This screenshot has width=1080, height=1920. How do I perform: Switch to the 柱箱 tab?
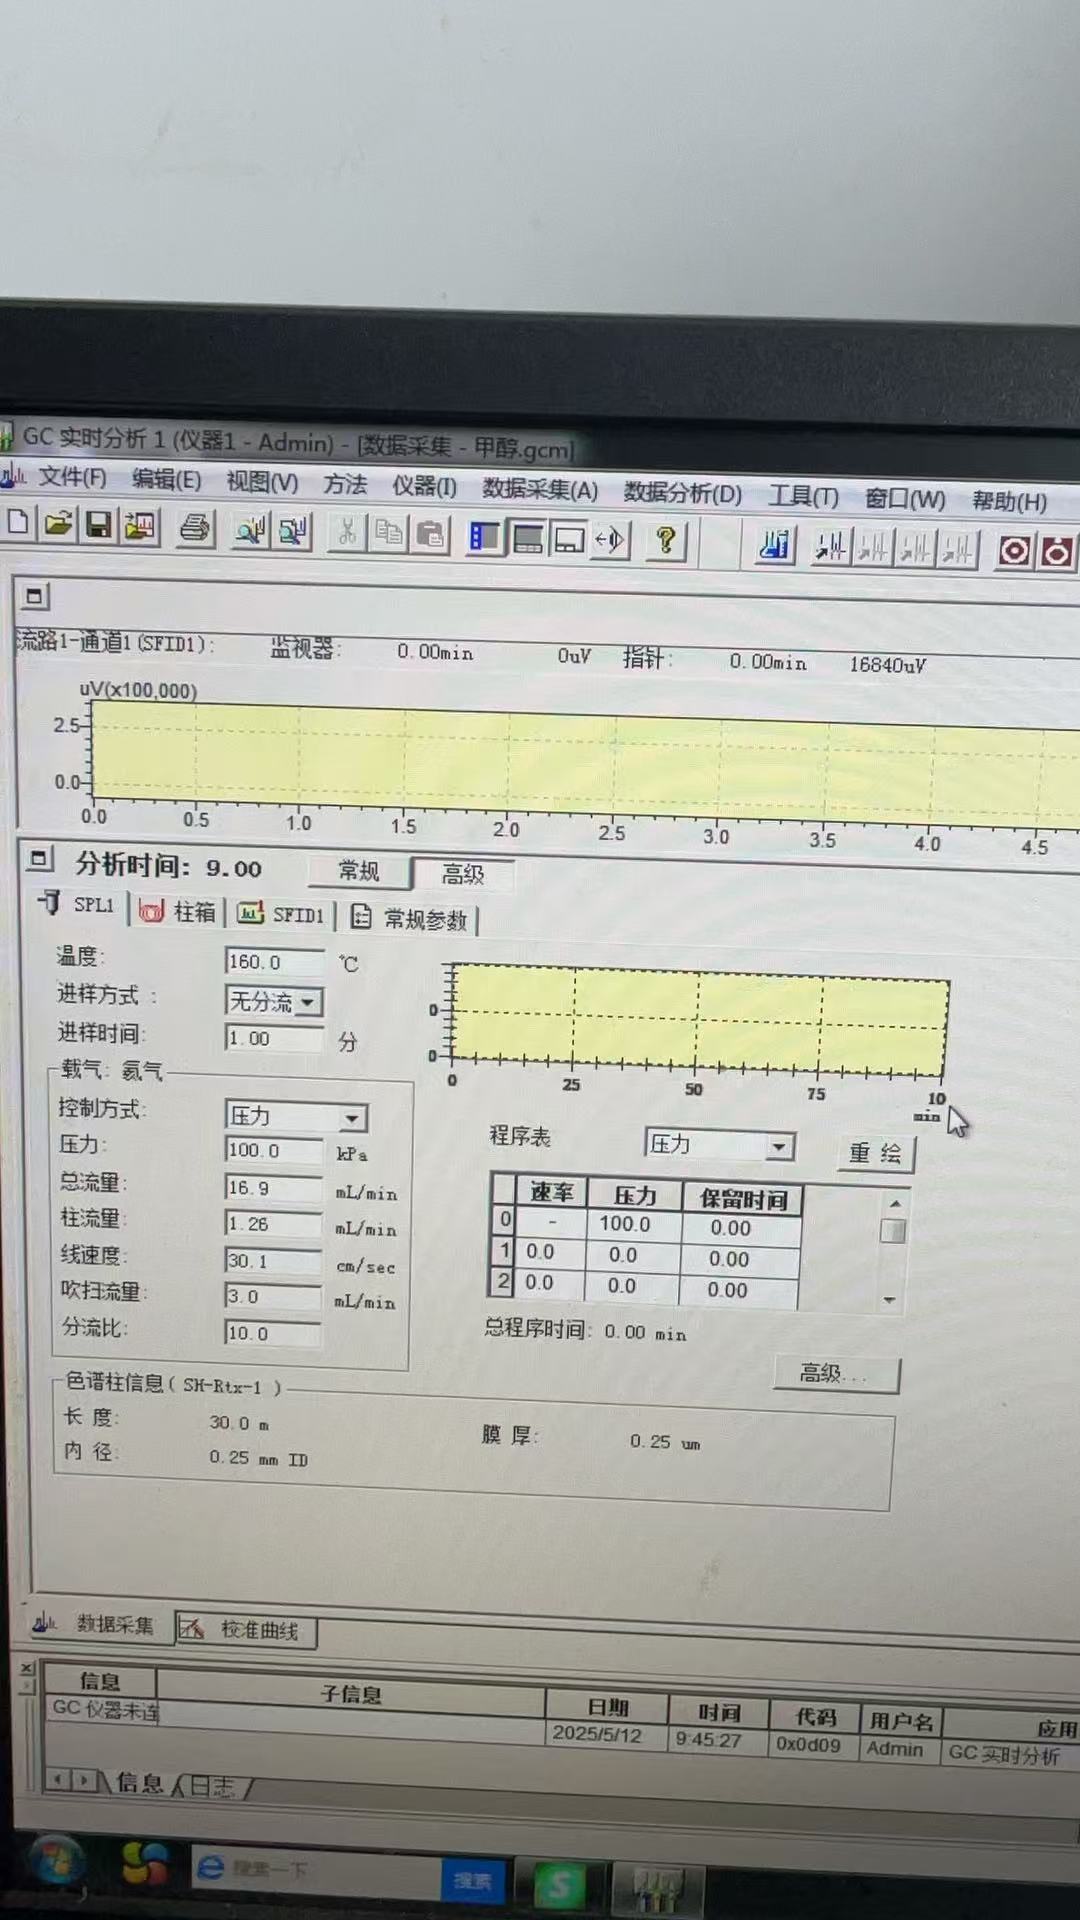[x=181, y=912]
